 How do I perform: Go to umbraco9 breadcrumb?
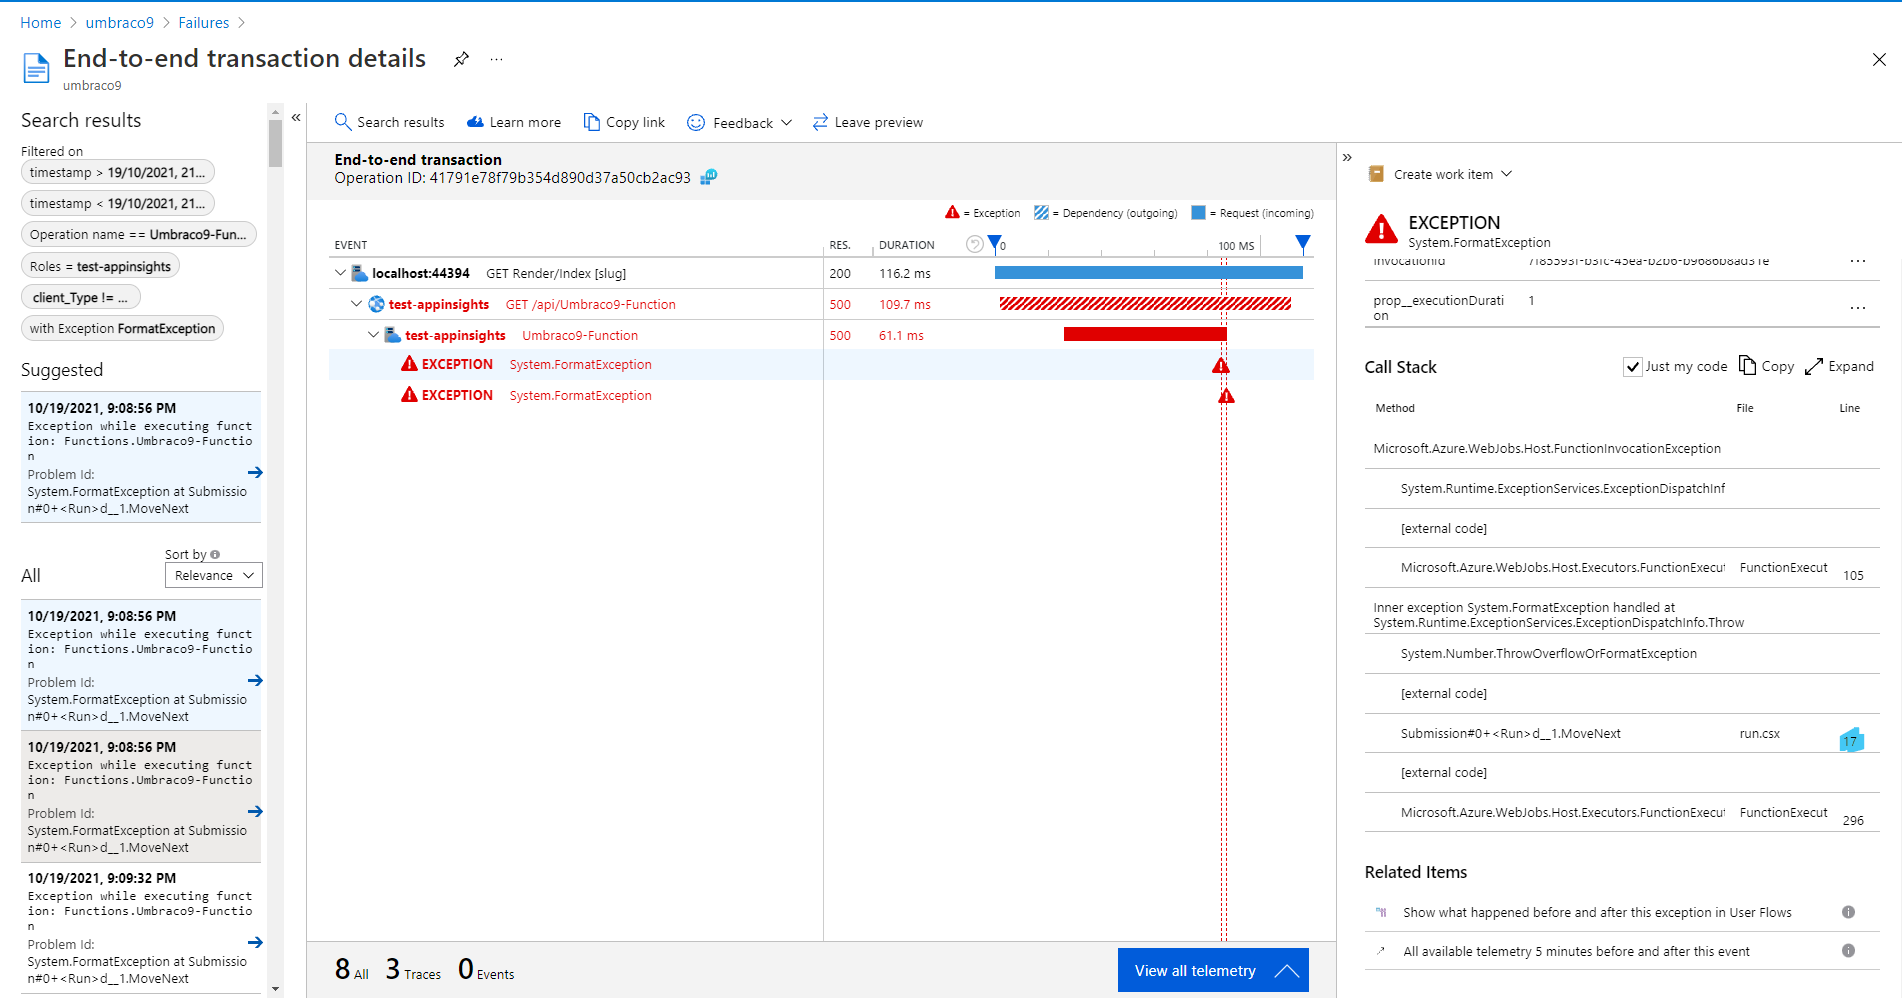119,22
